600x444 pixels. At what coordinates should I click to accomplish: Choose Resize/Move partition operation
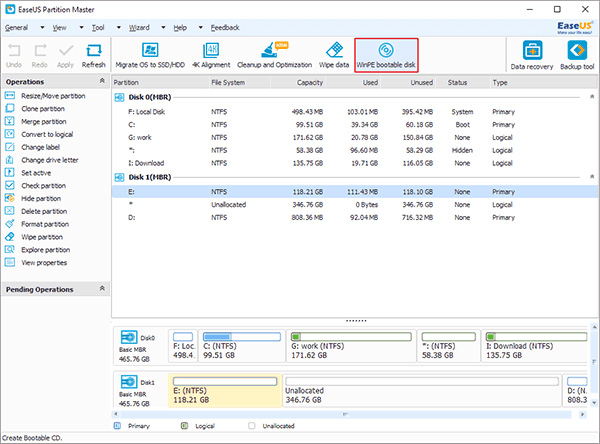click(x=53, y=96)
